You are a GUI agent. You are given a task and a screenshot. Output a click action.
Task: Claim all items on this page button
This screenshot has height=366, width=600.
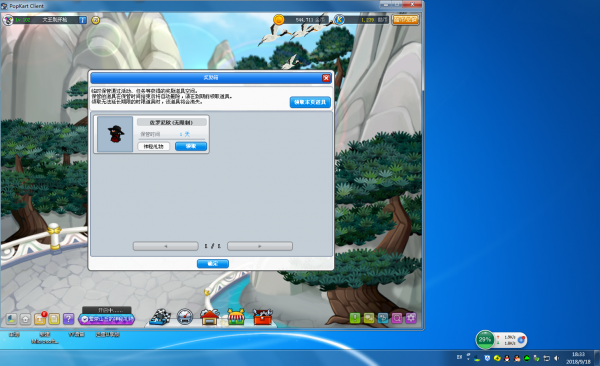(x=310, y=102)
